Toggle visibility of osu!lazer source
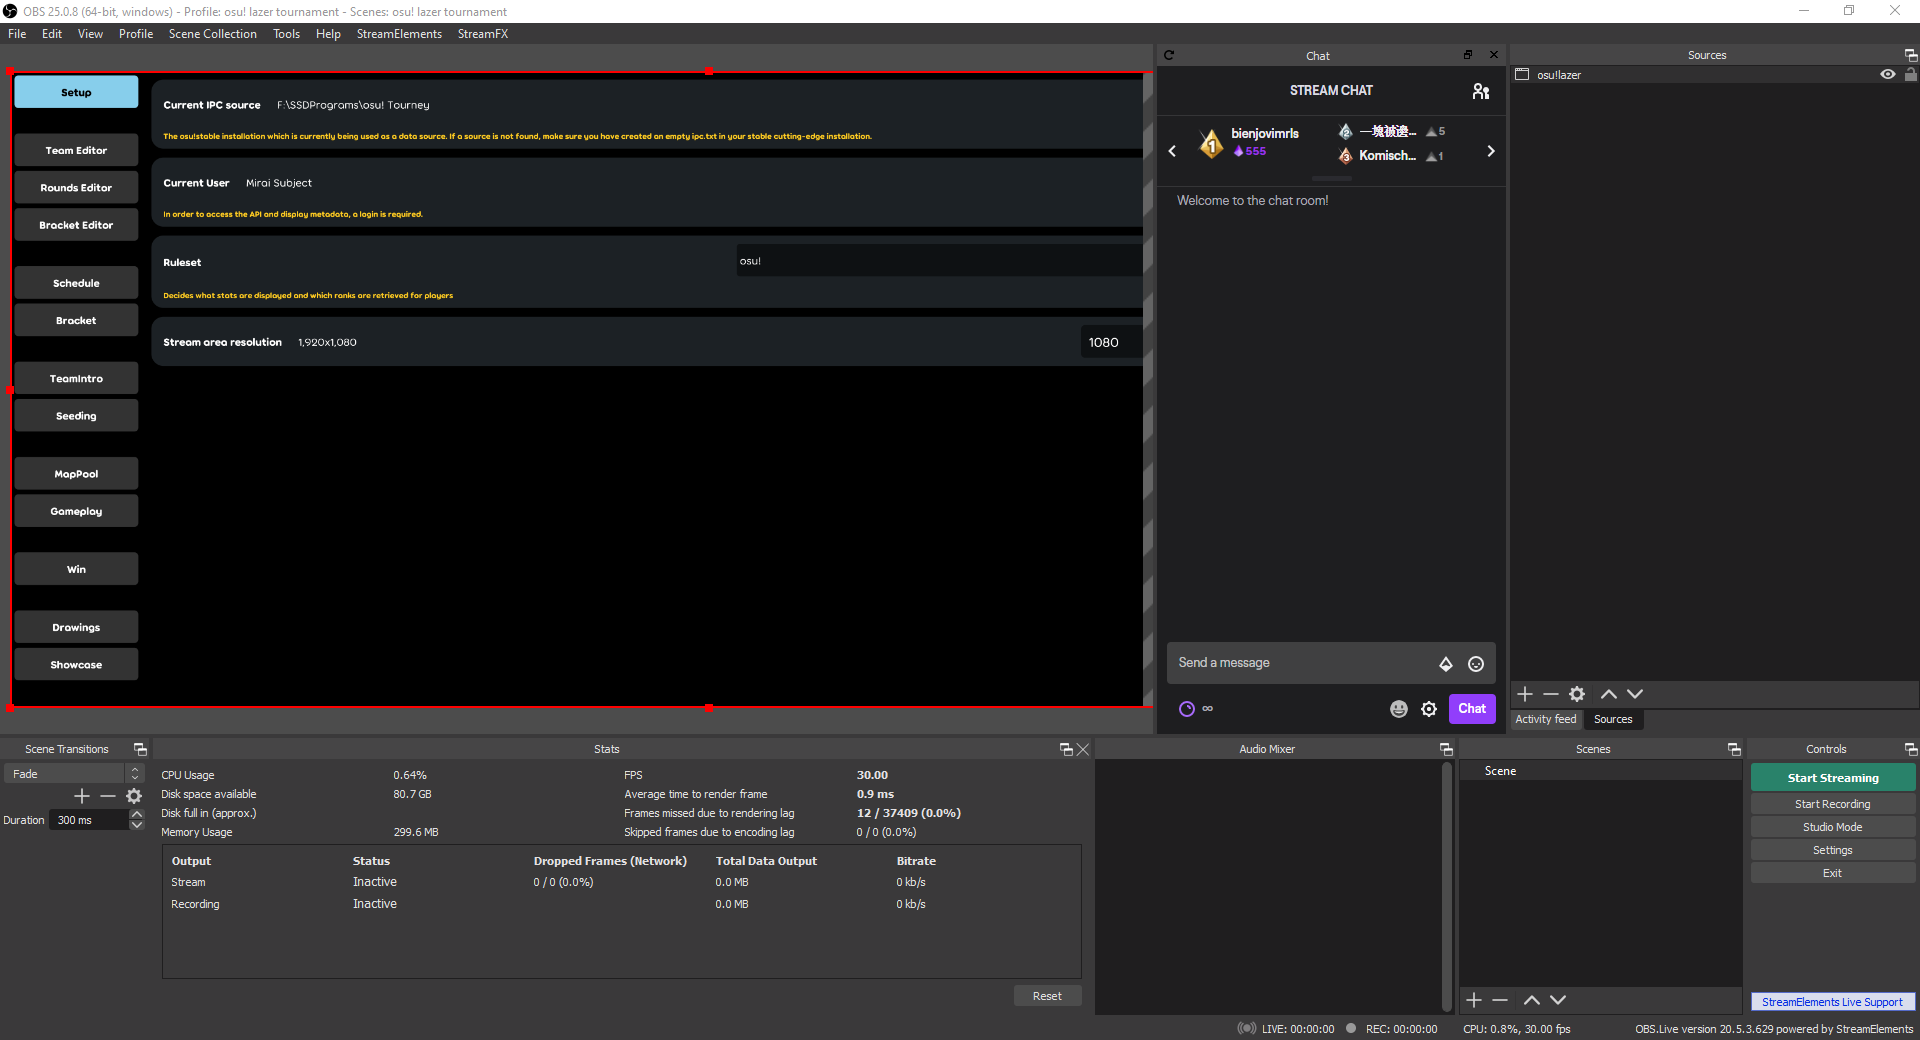Image resolution: width=1920 pixels, height=1040 pixels. coord(1888,75)
